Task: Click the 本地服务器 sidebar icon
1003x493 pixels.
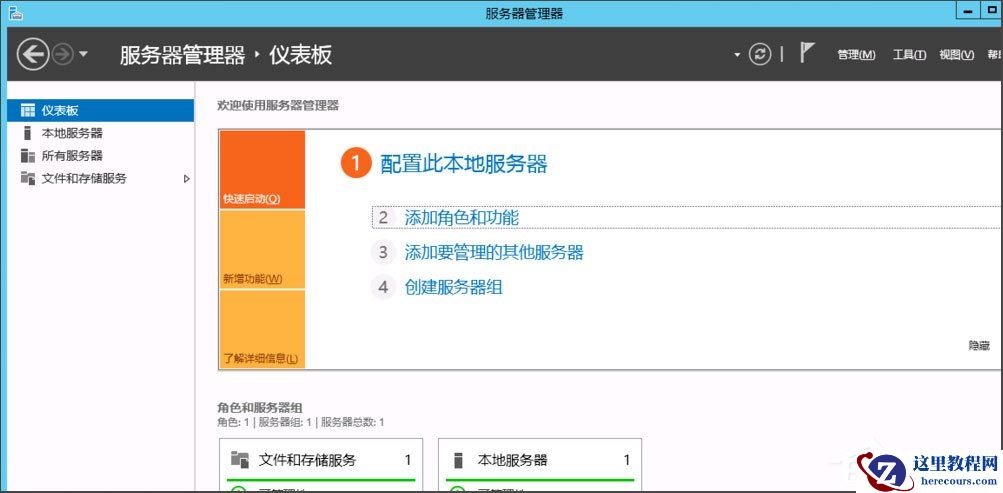Action: pyautogui.click(x=27, y=133)
